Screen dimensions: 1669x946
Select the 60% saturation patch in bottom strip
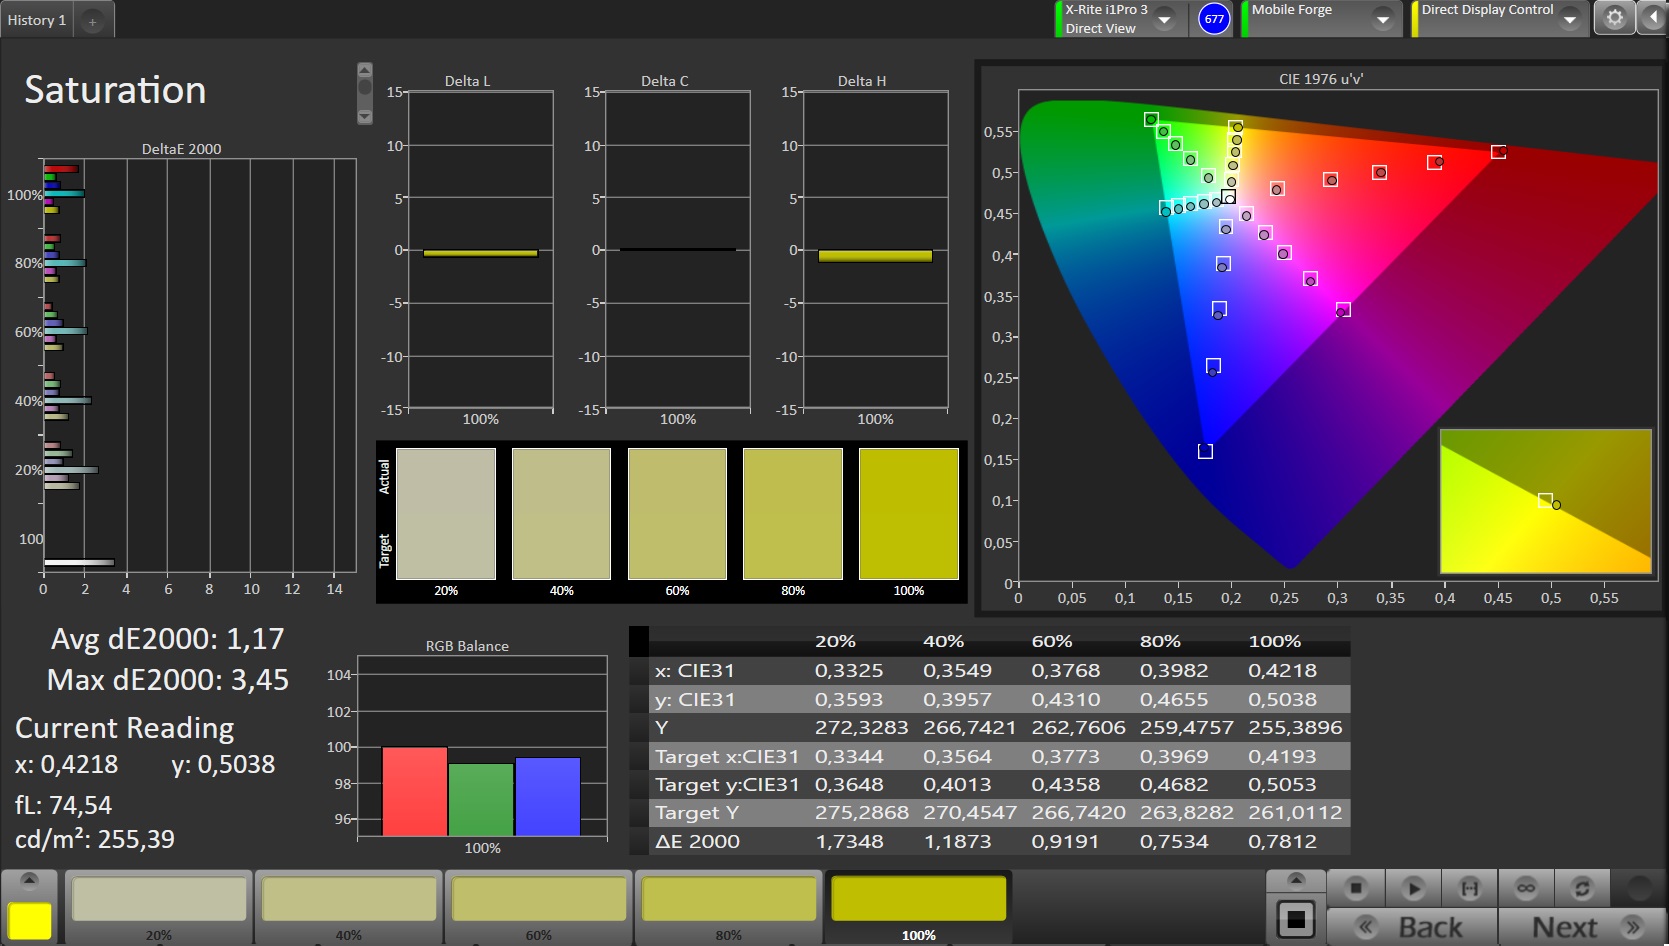[x=538, y=900]
